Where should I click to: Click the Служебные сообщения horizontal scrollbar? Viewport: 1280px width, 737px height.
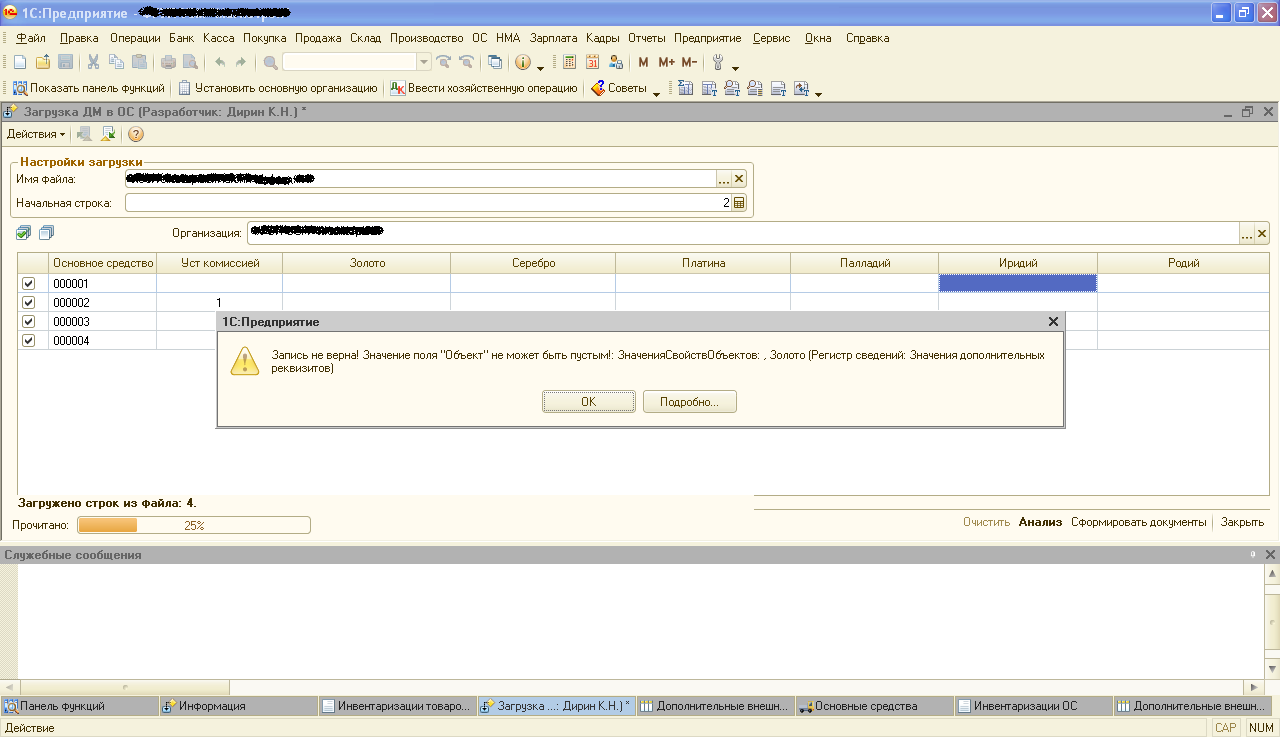[632, 687]
